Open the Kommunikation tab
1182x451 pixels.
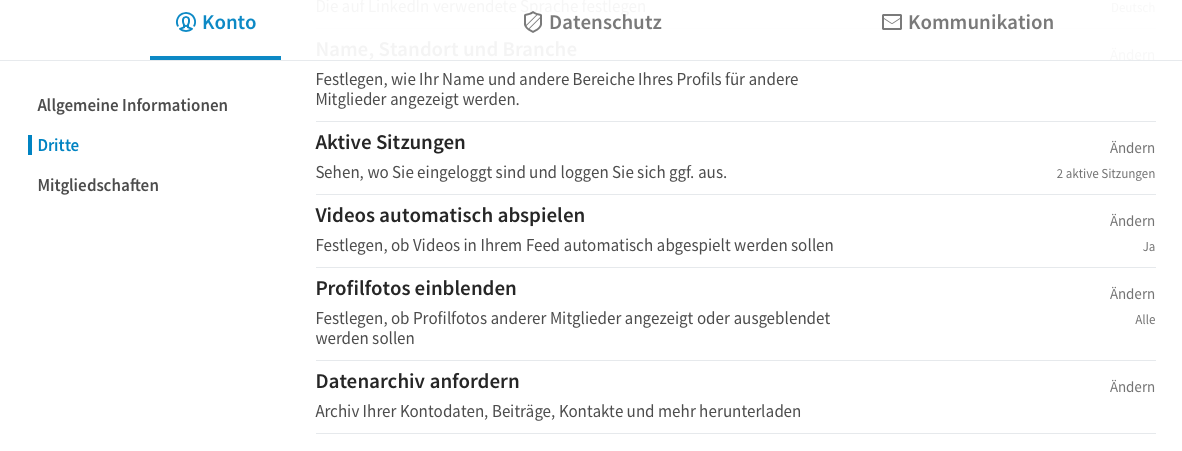tap(968, 23)
